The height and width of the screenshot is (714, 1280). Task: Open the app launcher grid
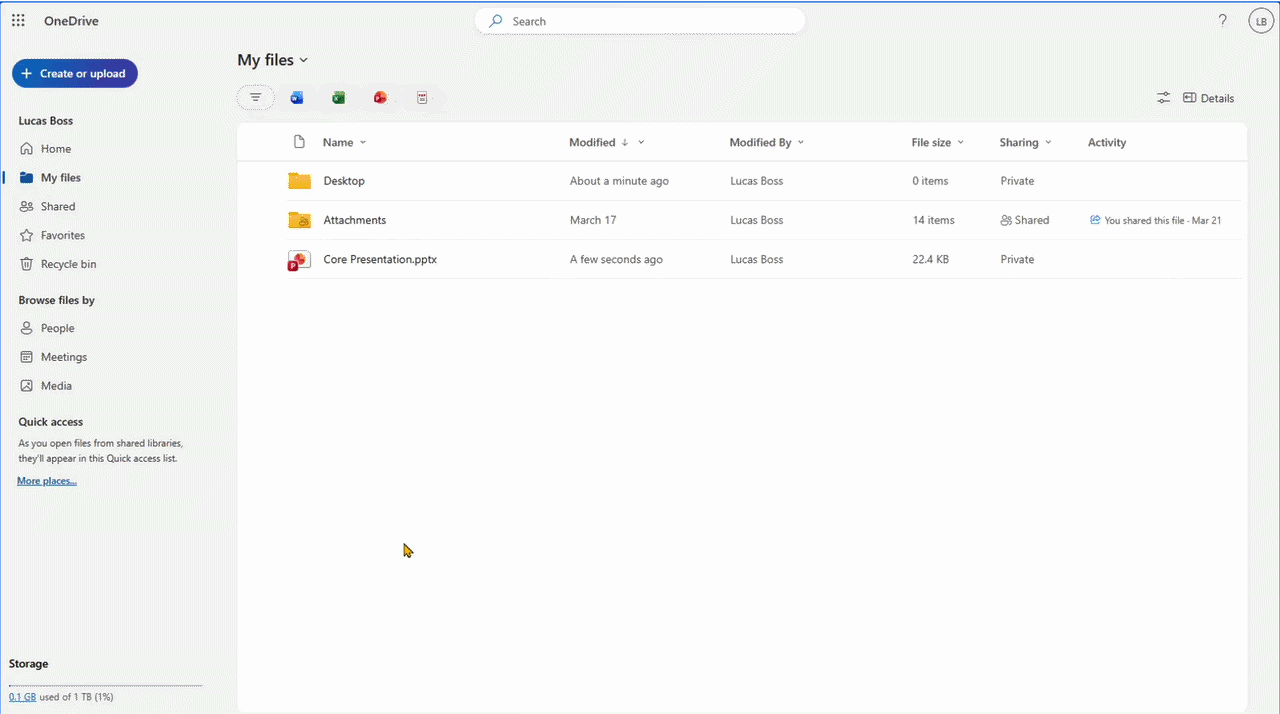18,21
